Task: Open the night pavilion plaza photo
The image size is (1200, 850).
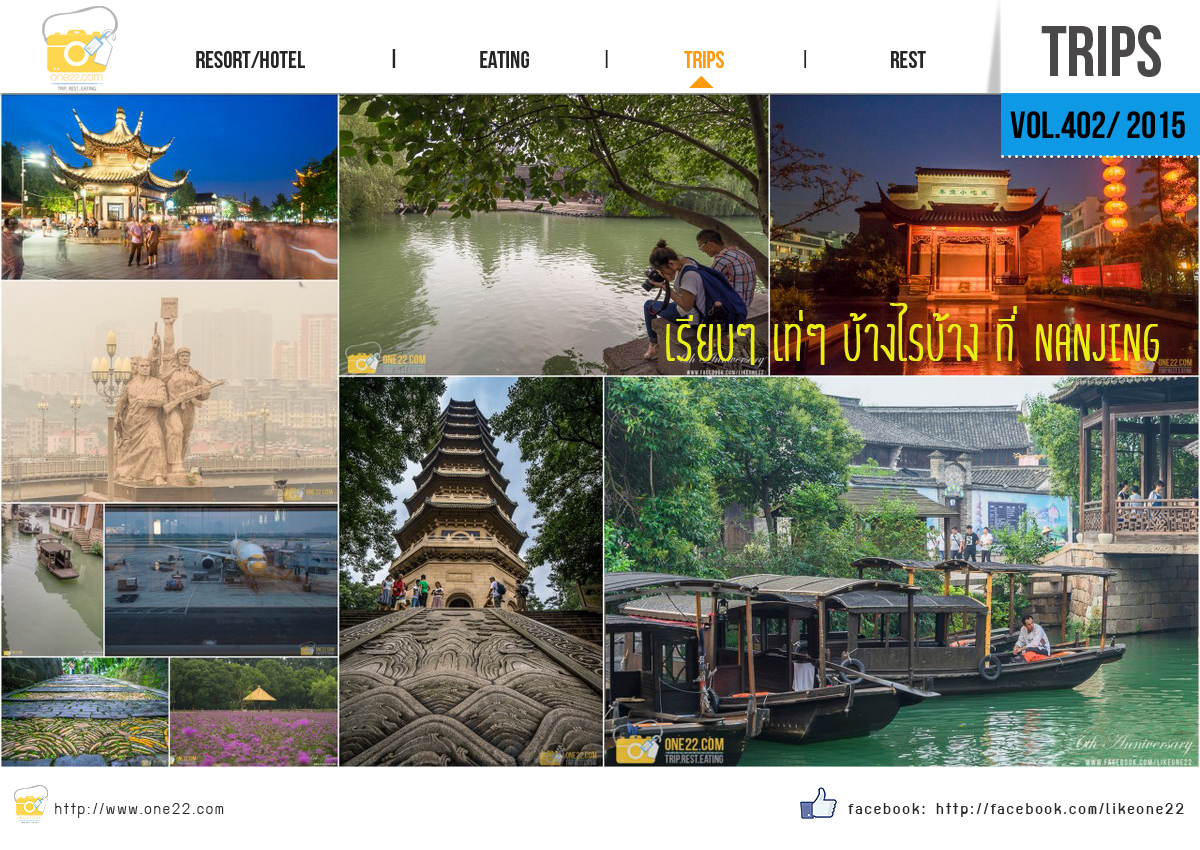Action: click(169, 187)
